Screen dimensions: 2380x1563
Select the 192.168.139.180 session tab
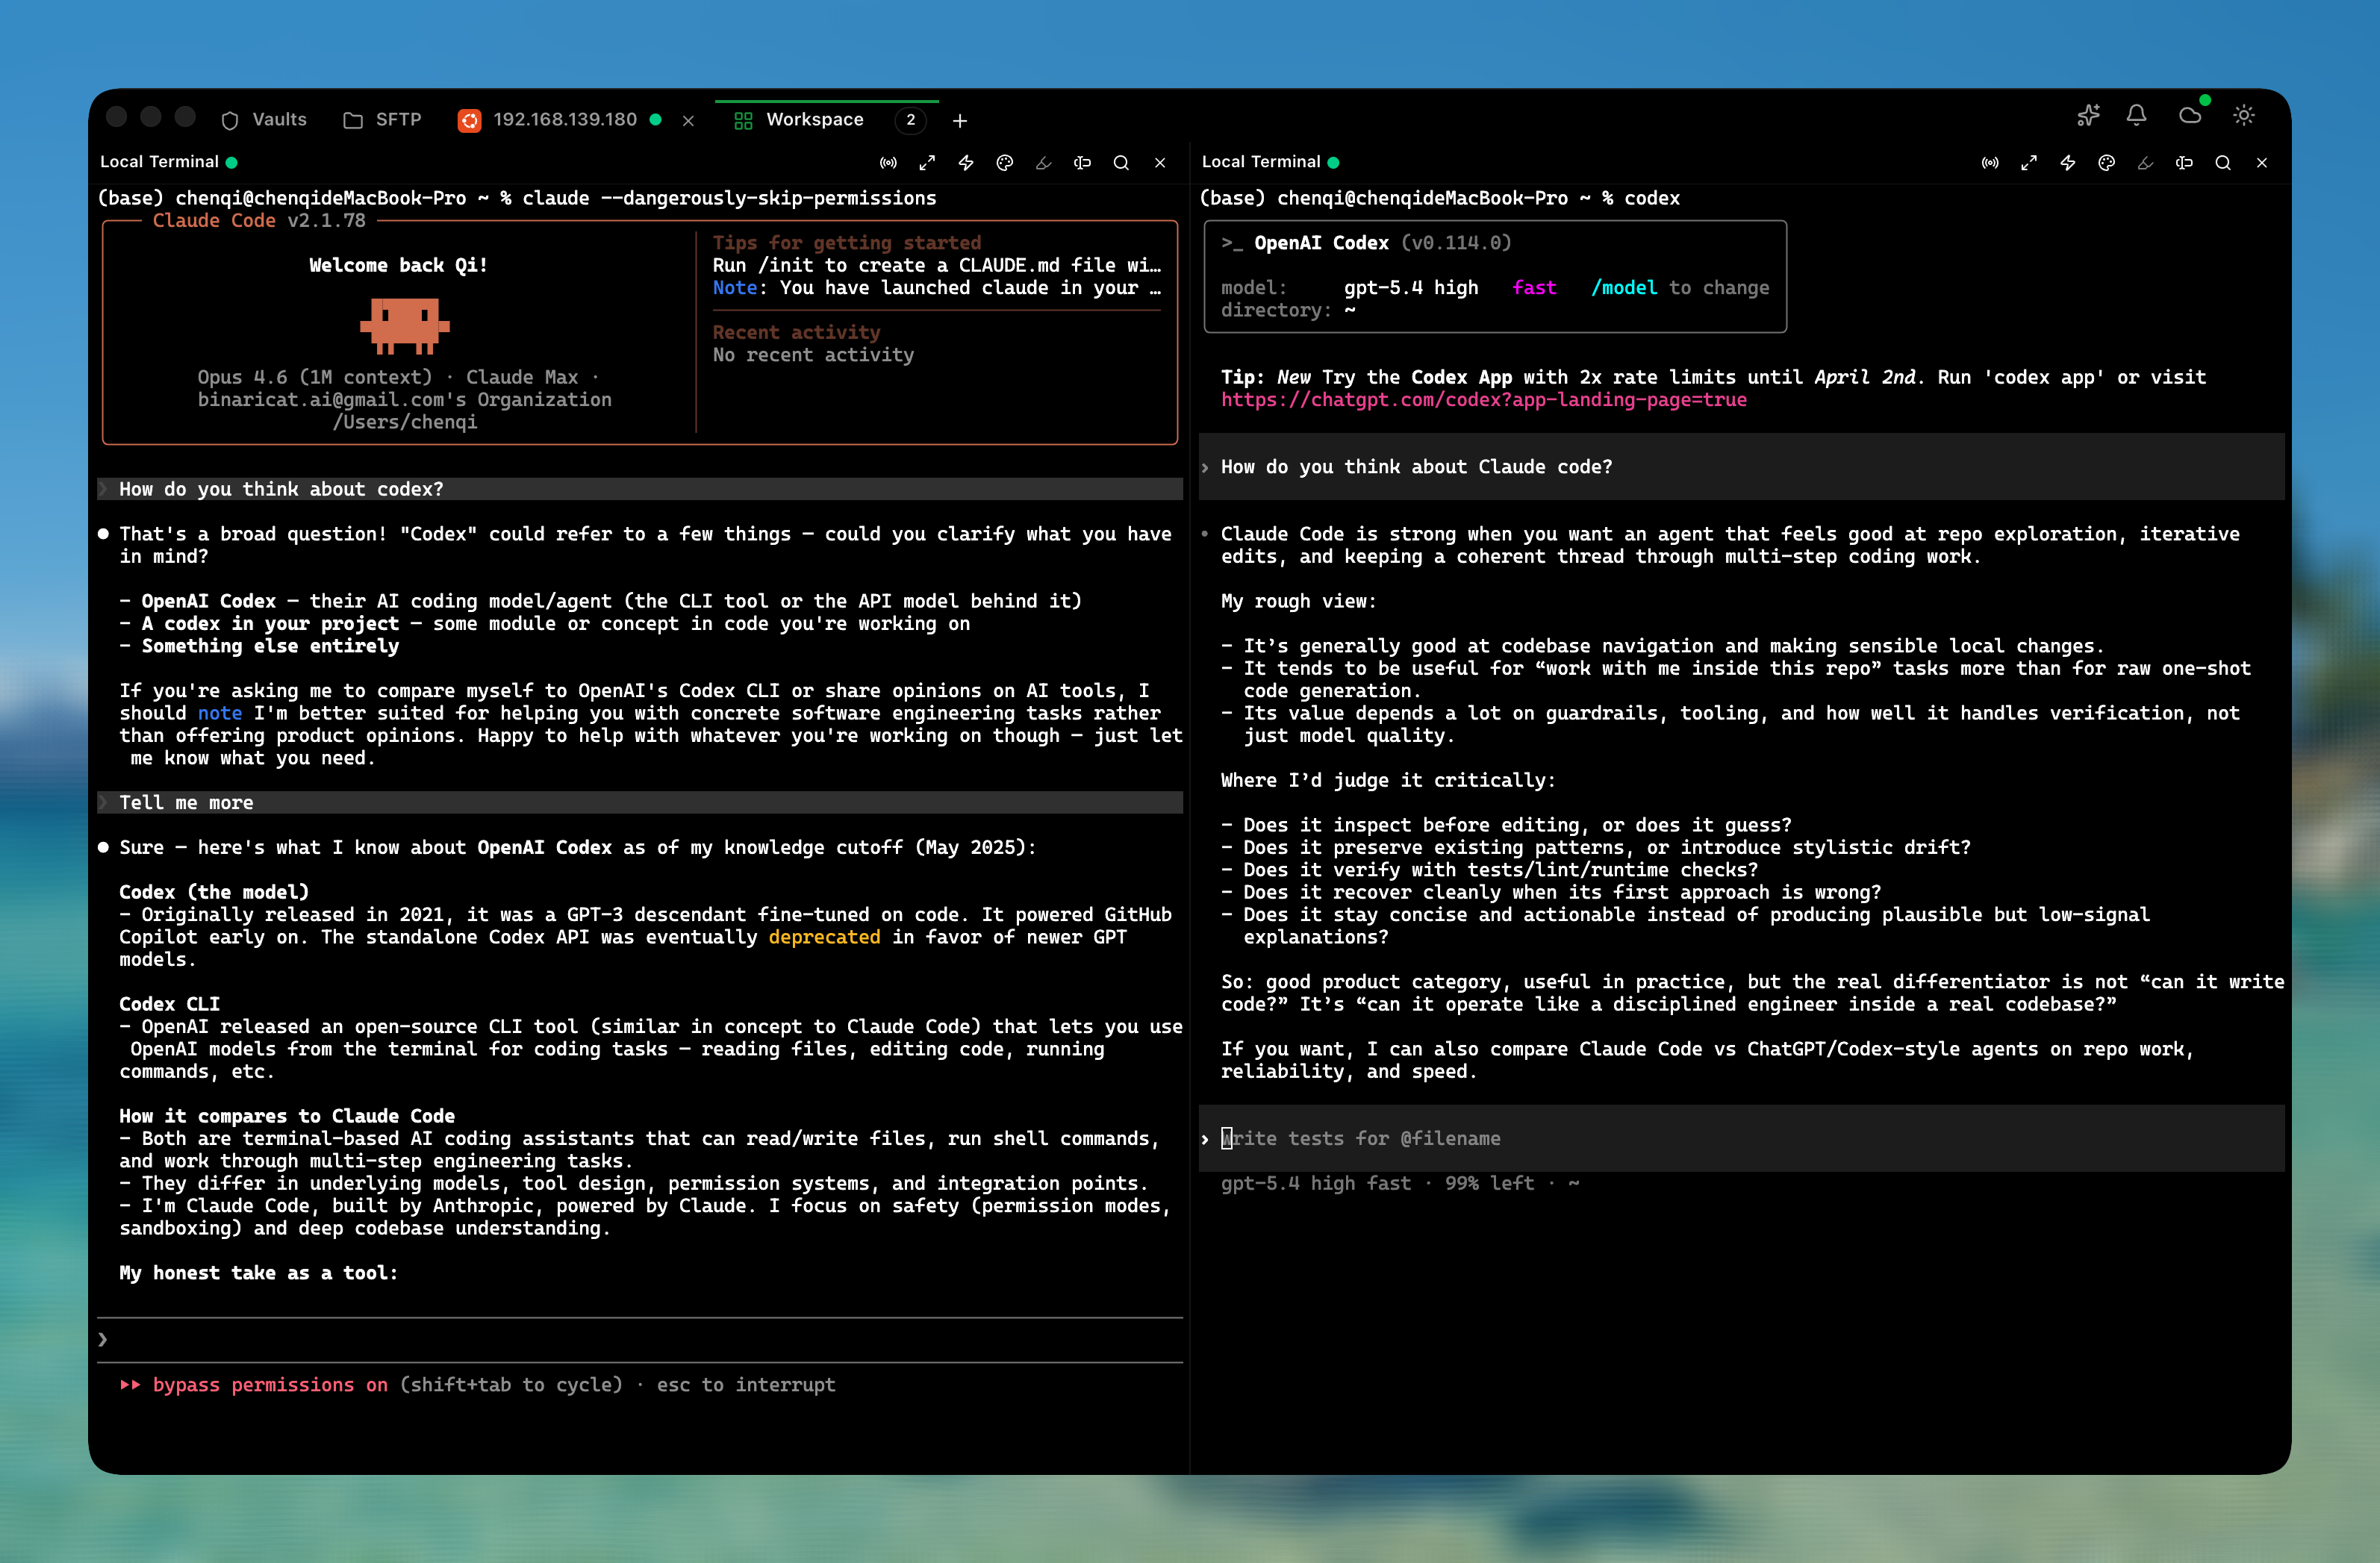564,120
